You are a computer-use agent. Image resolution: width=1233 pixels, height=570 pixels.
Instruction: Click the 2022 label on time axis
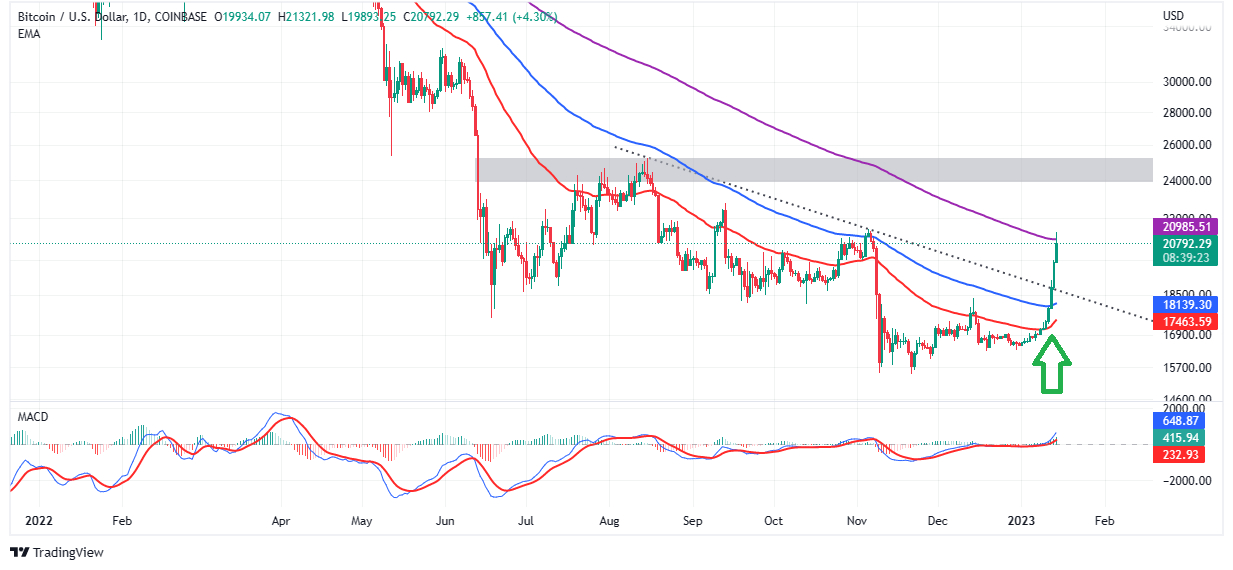[36, 521]
